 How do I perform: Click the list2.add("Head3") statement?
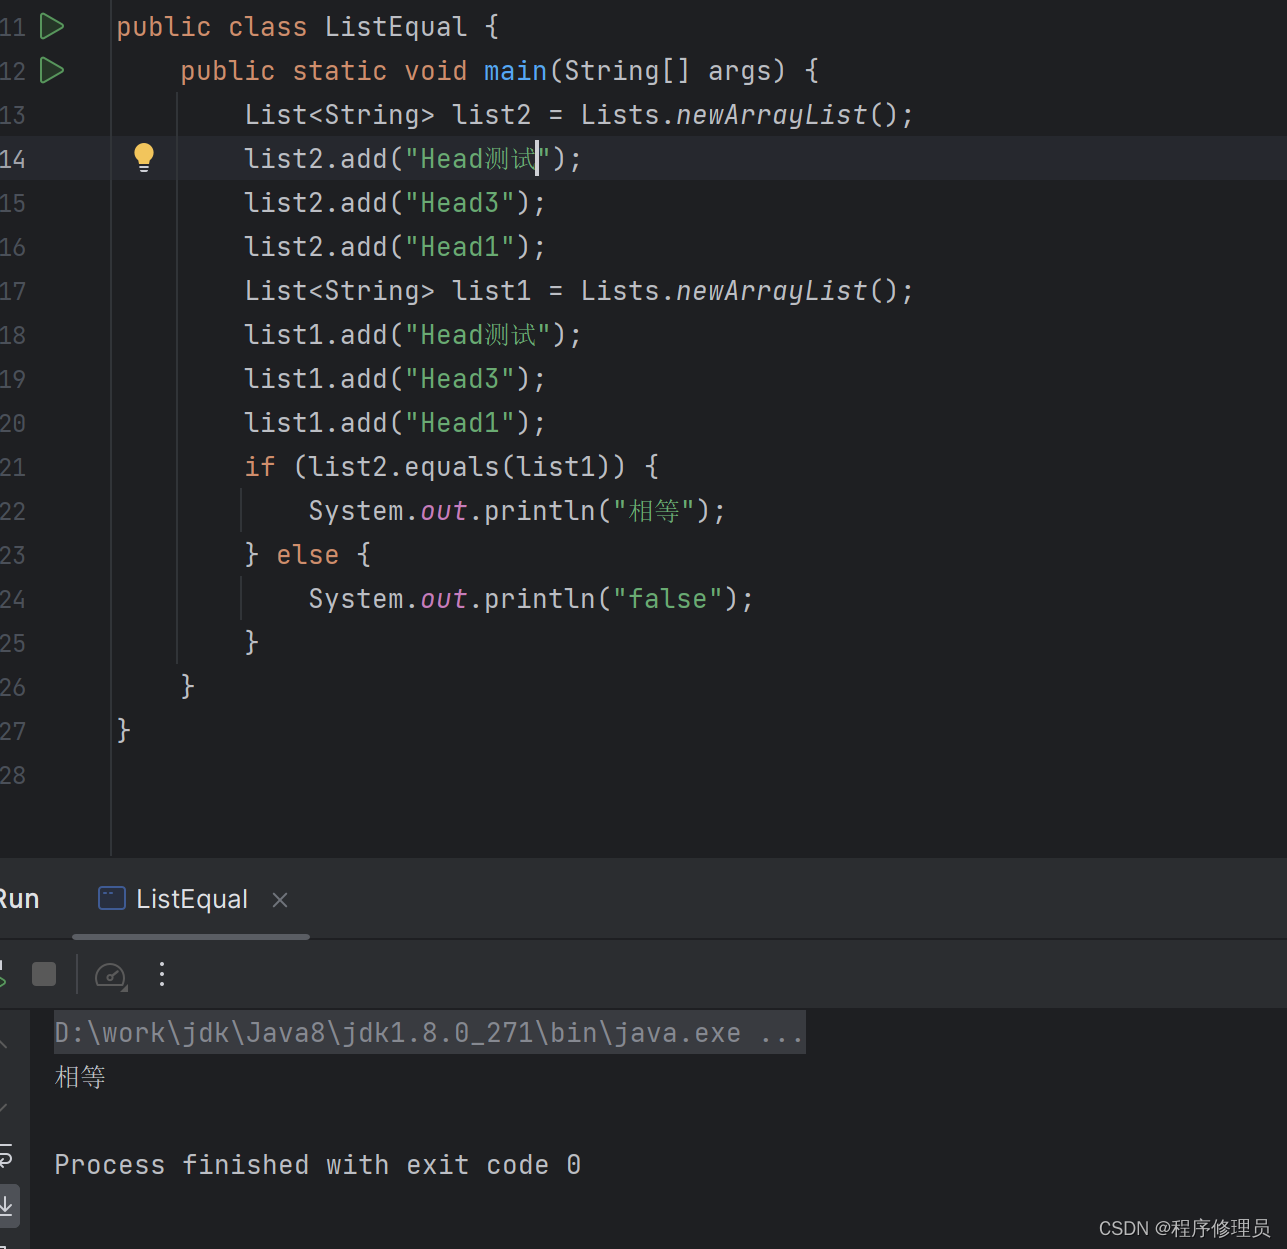[395, 203]
